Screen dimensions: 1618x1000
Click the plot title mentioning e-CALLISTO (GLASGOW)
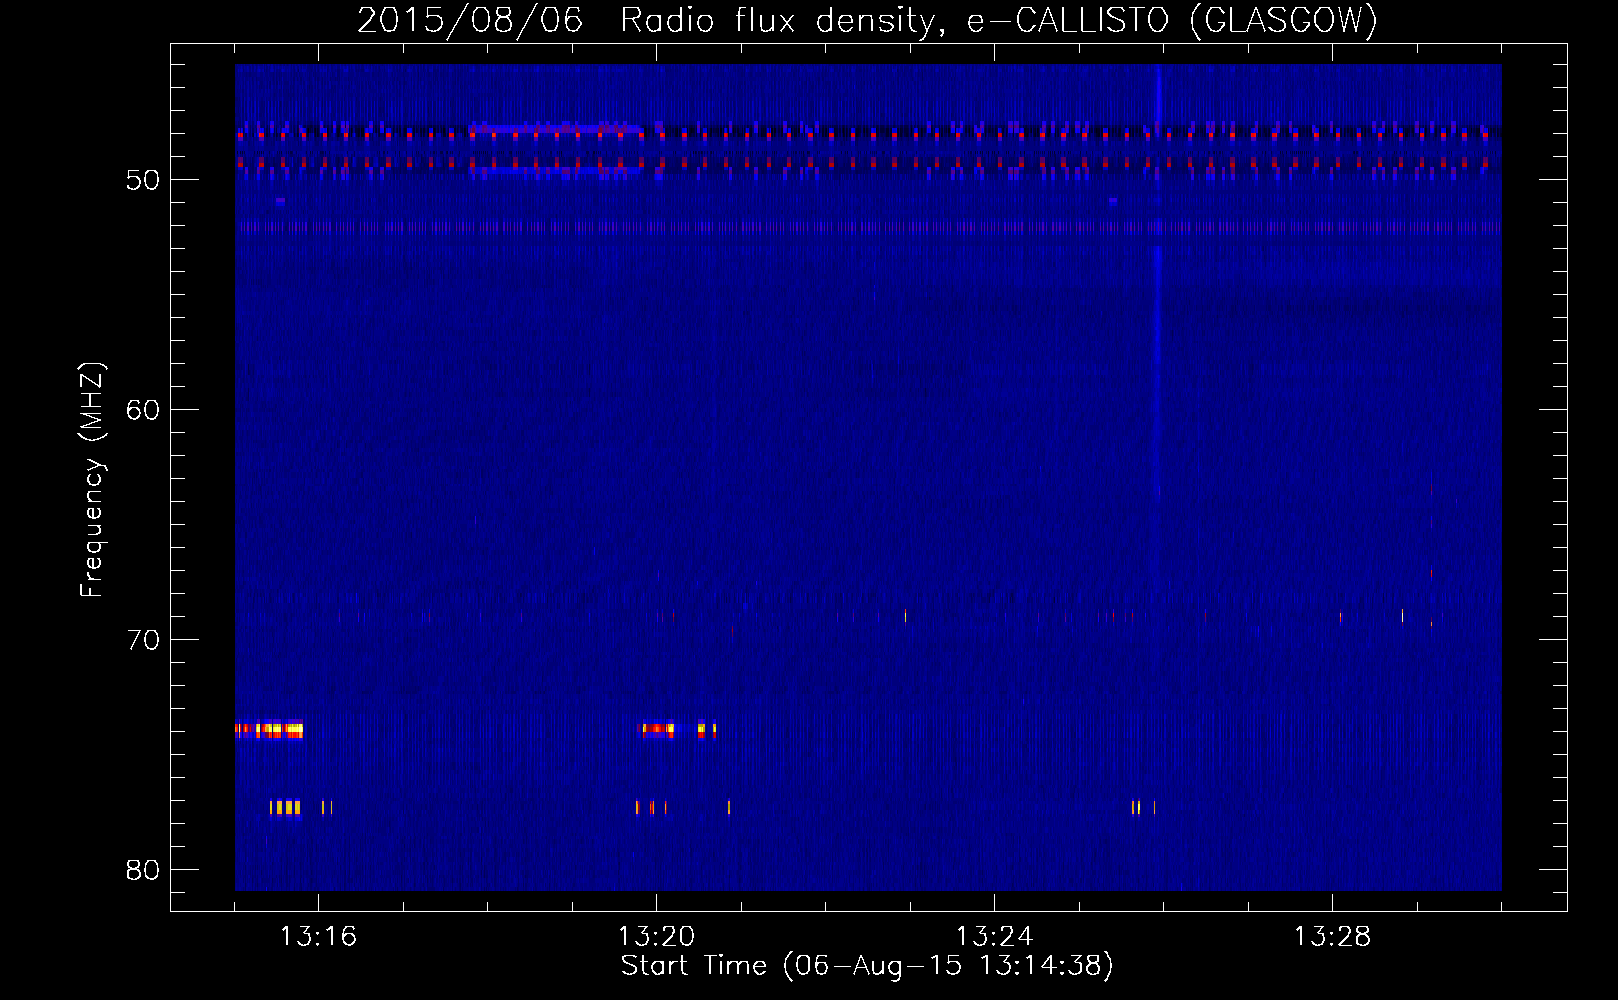(867, 20)
